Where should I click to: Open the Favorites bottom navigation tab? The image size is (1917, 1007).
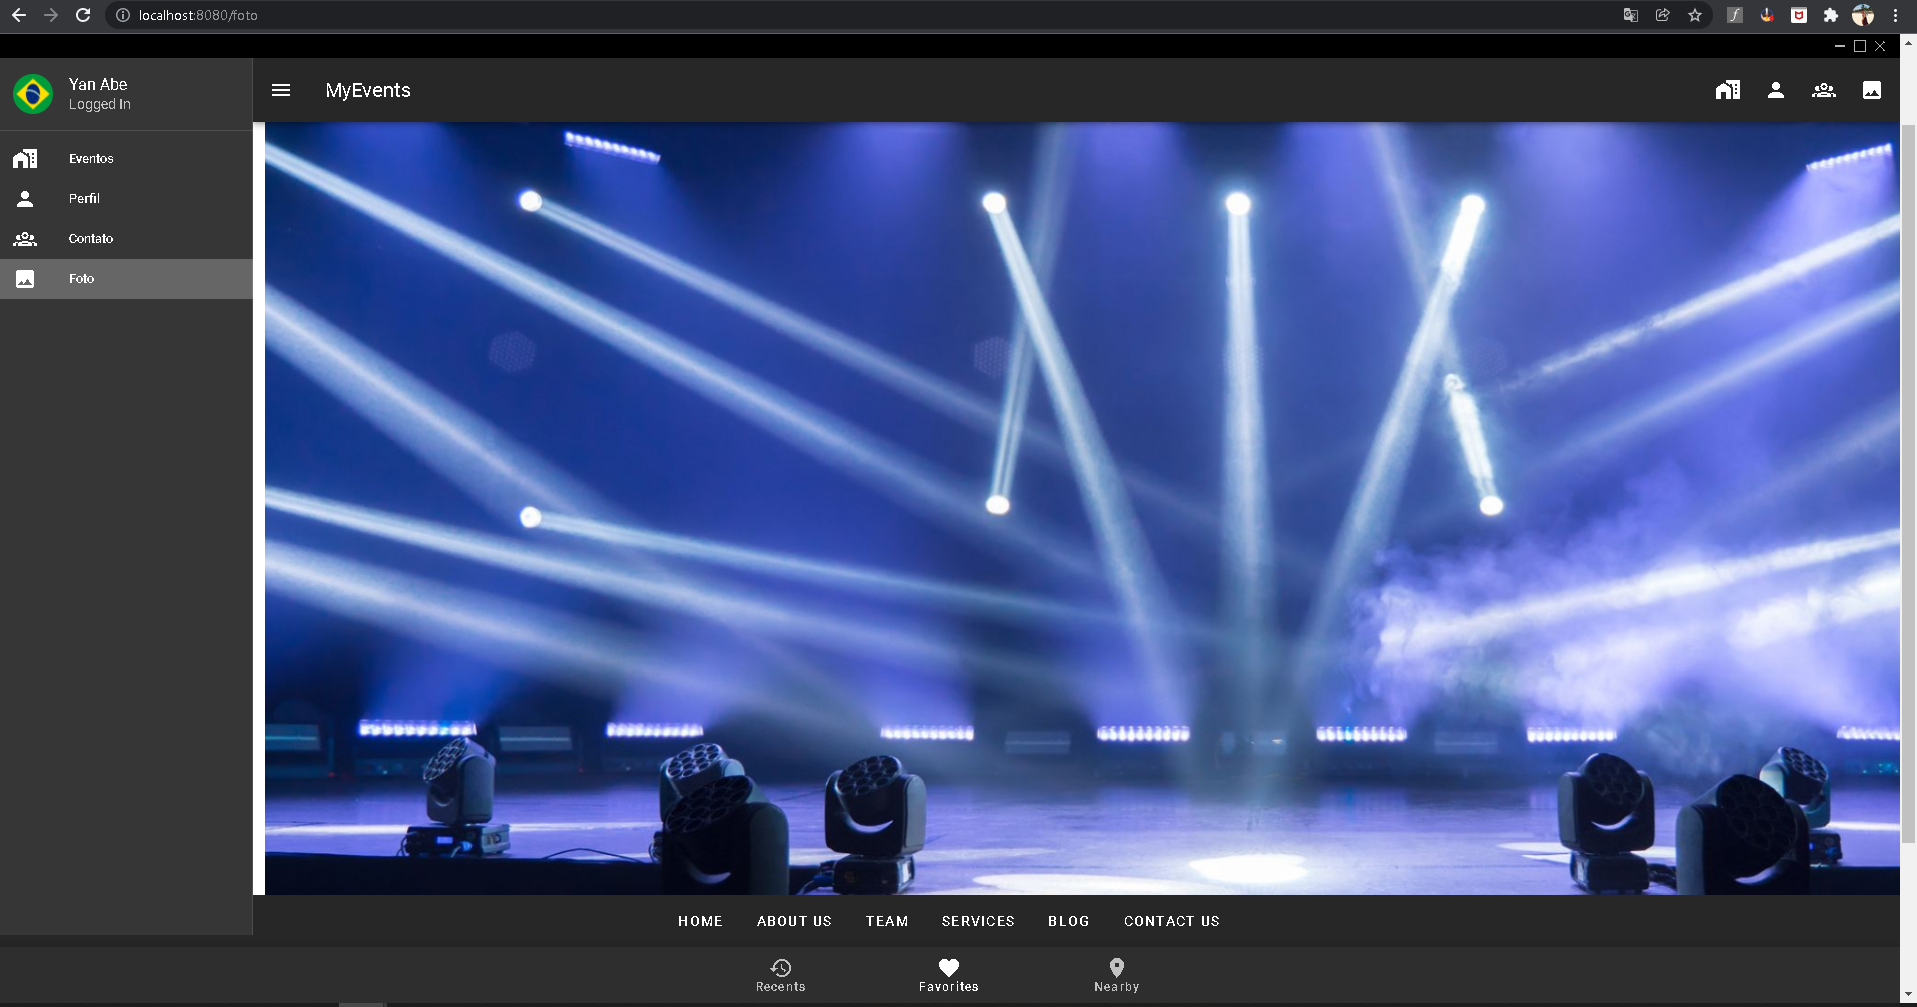click(949, 976)
